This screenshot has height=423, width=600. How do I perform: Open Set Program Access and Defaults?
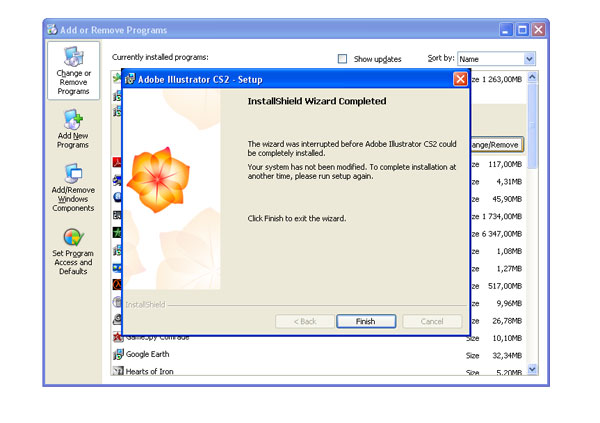click(x=73, y=252)
